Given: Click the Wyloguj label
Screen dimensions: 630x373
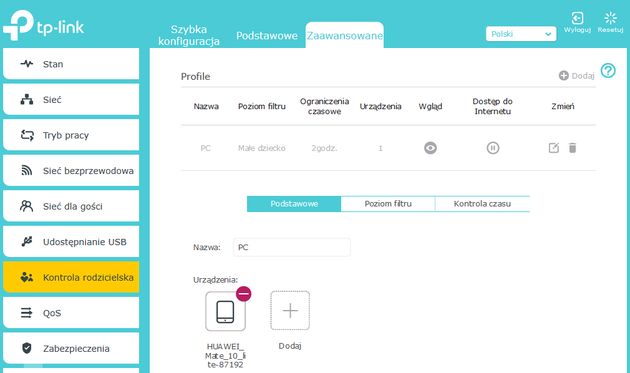Looking at the screenshot, I should [x=577, y=30].
